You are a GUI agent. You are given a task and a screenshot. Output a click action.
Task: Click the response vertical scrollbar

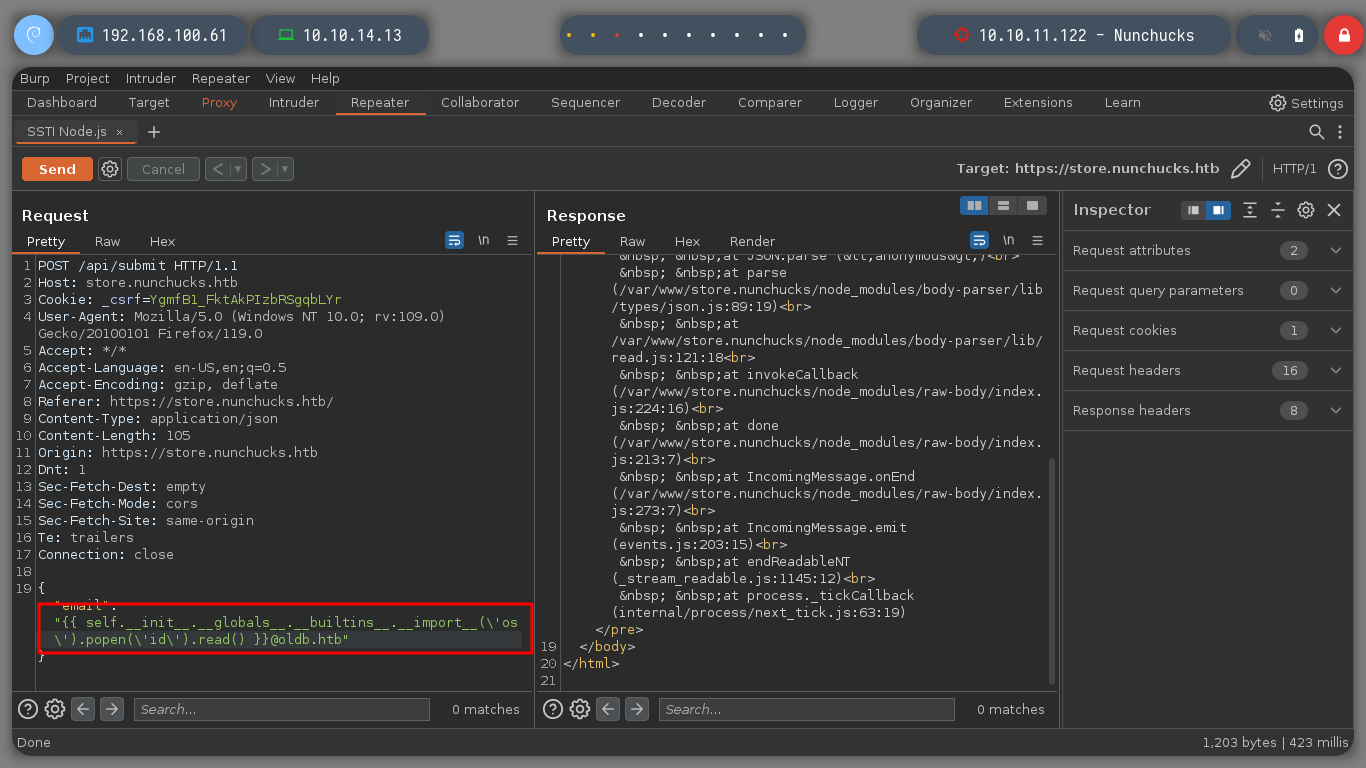[x=1051, y=571]
